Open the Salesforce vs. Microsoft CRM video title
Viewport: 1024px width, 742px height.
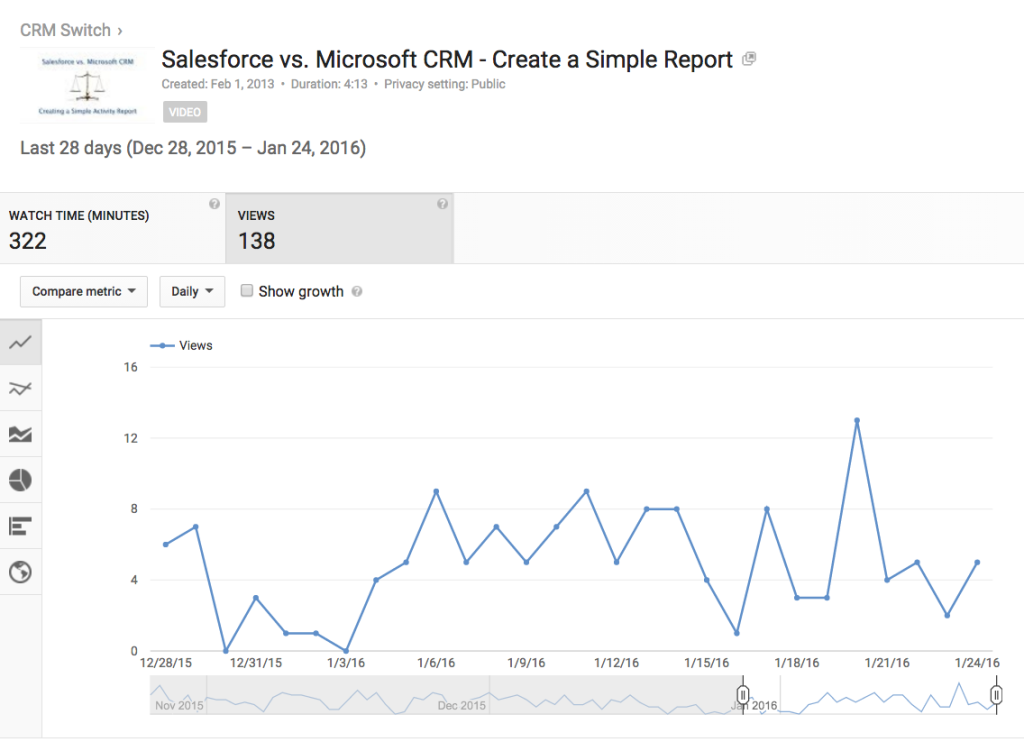tap(447, 59)
